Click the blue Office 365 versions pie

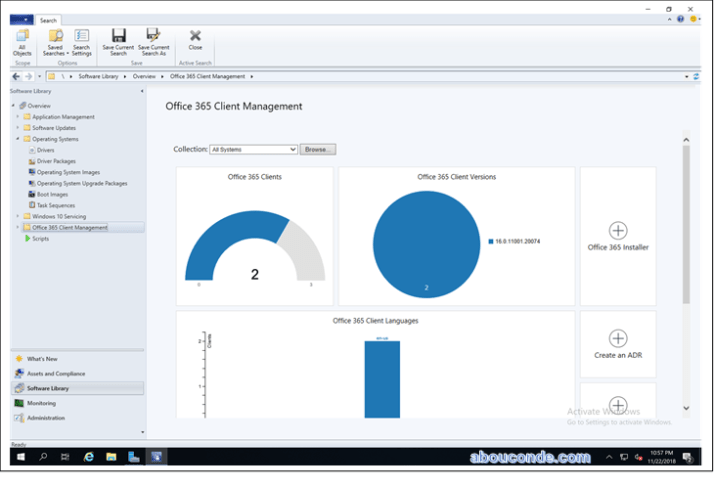[424, 244]
